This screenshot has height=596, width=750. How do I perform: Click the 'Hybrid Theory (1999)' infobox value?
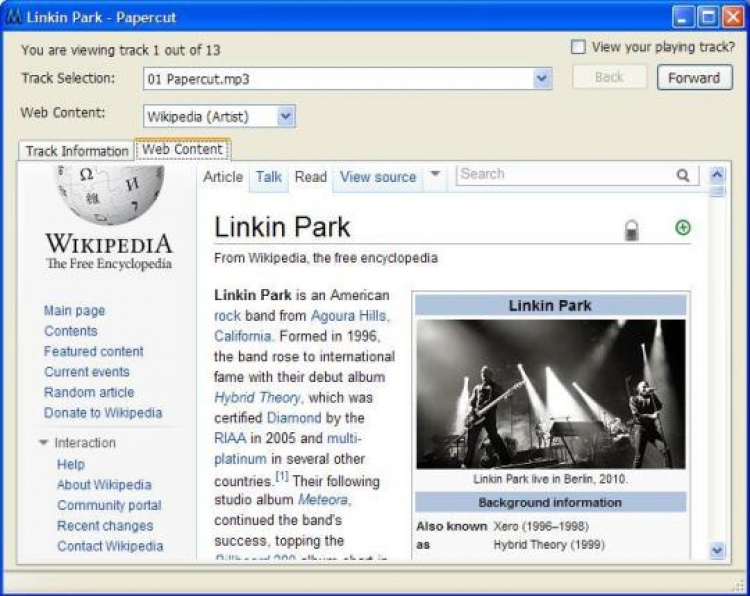click(549, 545)
